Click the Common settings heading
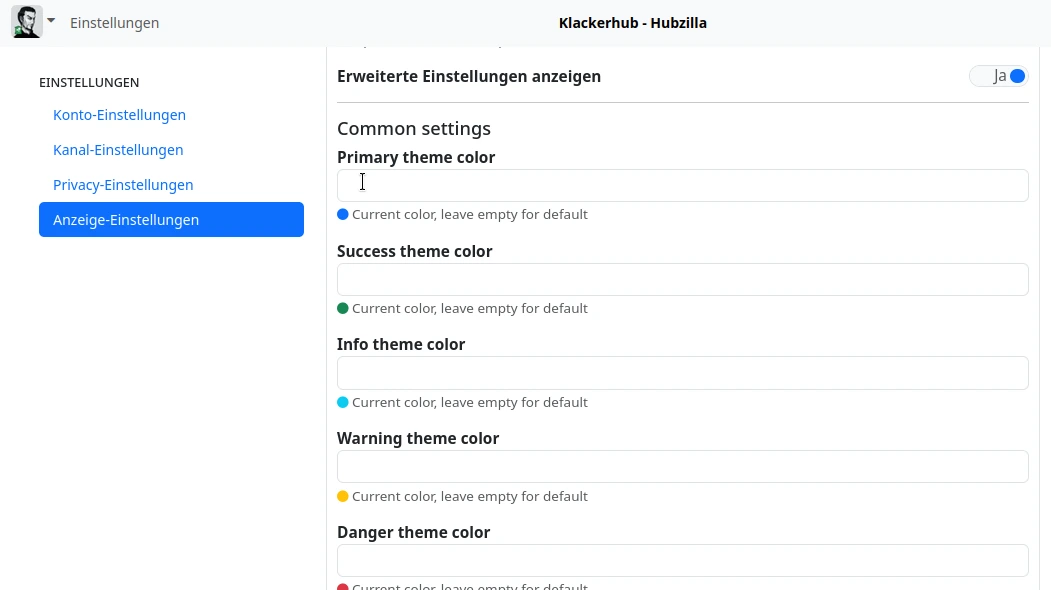This screenshot has width=1051, height=590. click(x=414, y=129)
